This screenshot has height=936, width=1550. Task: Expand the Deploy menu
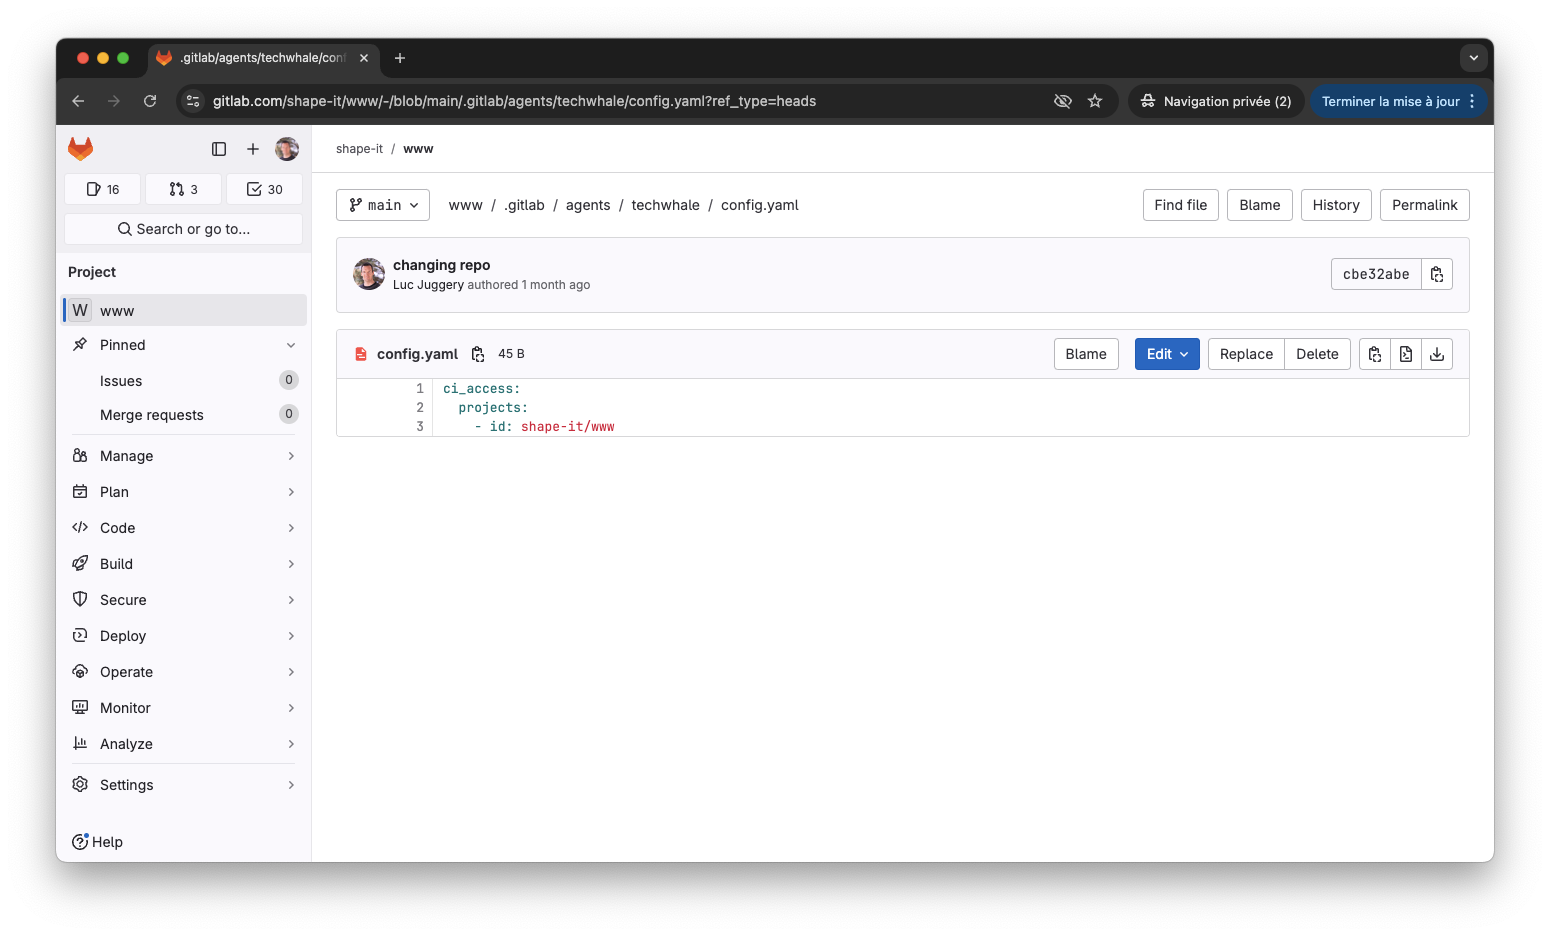click(x=184, y=636)
